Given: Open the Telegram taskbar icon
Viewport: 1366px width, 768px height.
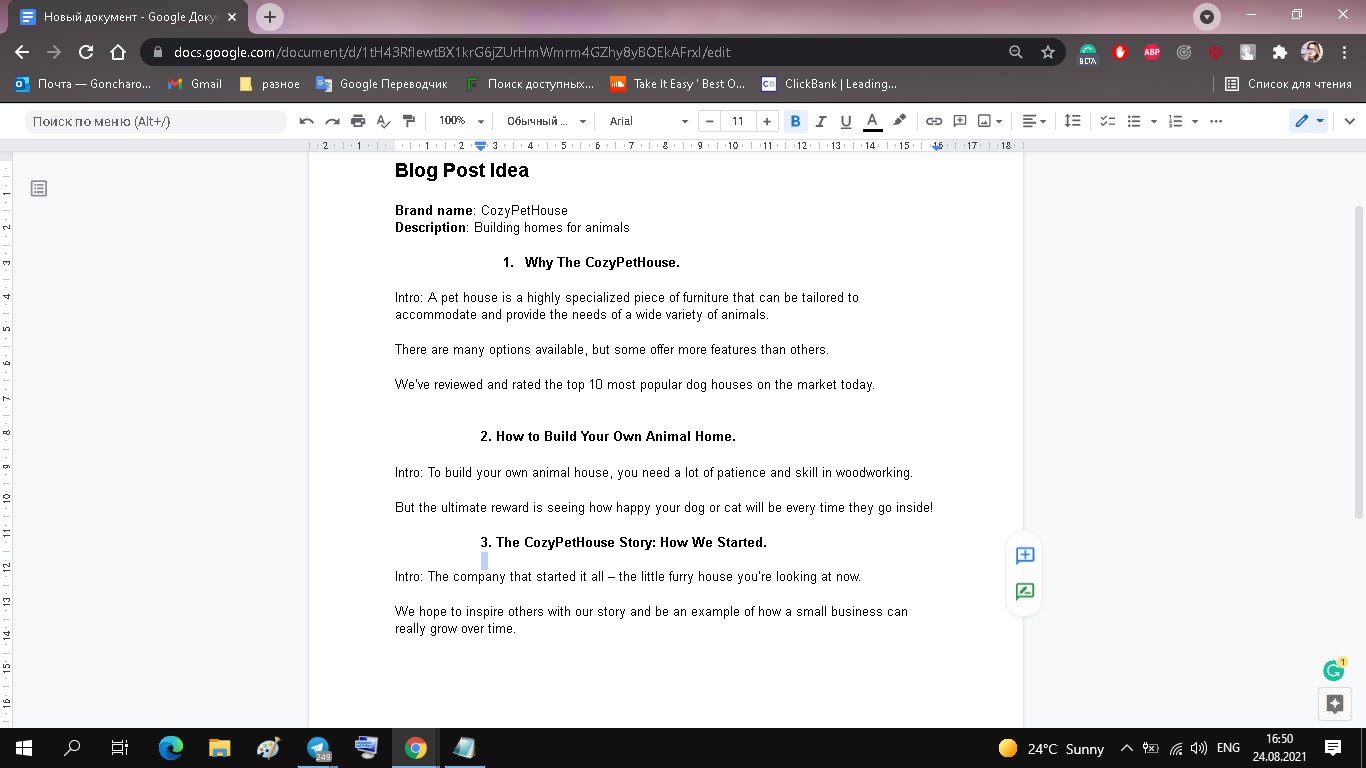Looking at the screenshot, I should point(319,748).
